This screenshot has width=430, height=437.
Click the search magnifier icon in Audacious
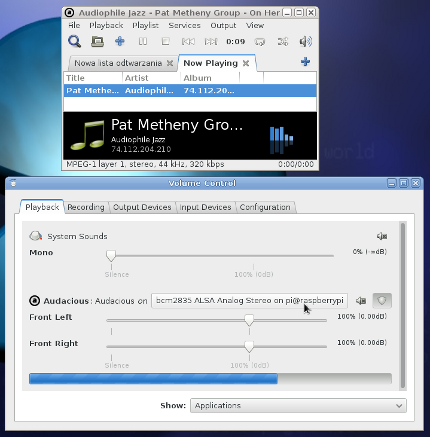point(74,41)
